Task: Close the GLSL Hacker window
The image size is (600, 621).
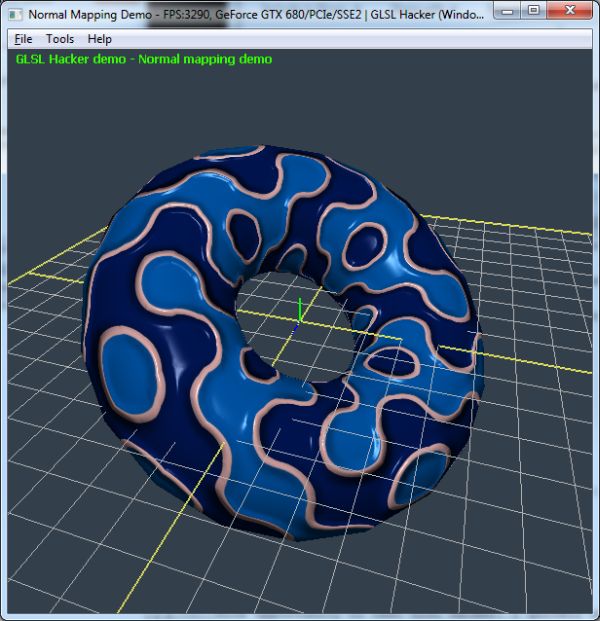Action: [571, 12]
